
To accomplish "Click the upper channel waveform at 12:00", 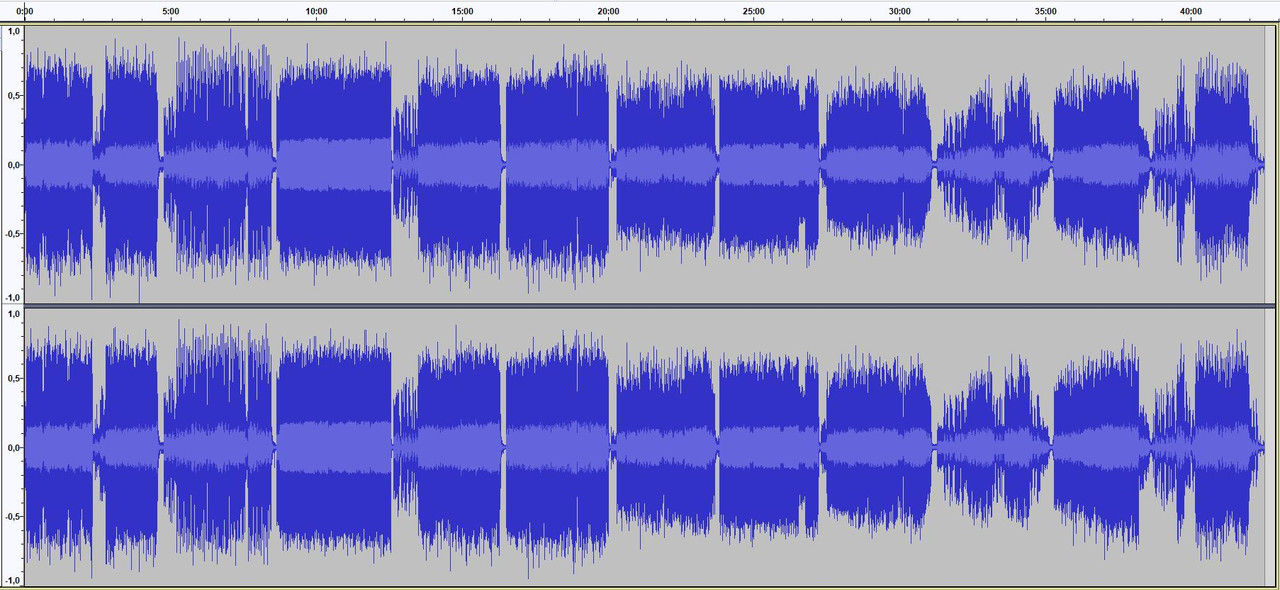I will tap(375, 165).
